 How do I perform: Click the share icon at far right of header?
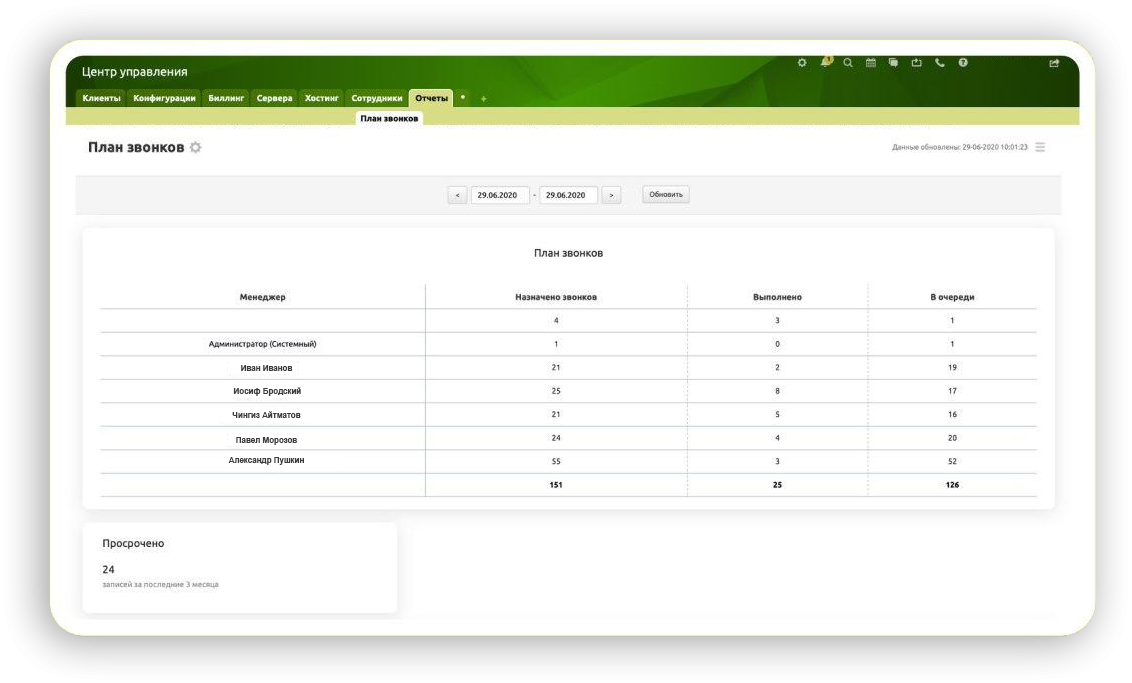pos(1054,63)
